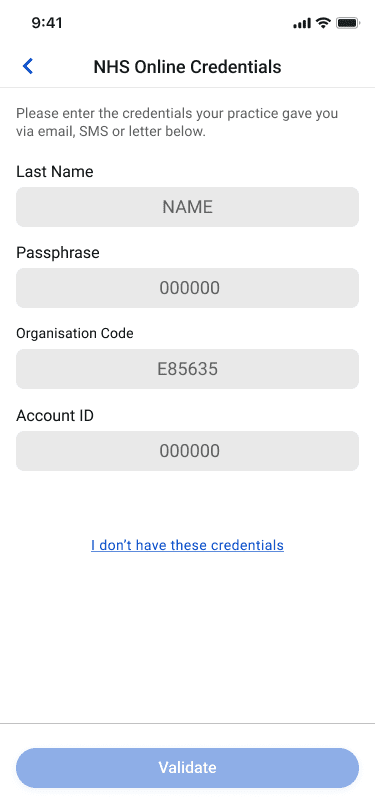Image resolution: width=375 pixels, height=812 pixels.
Task: Focus the Passphrase input field
Action: 188,288
